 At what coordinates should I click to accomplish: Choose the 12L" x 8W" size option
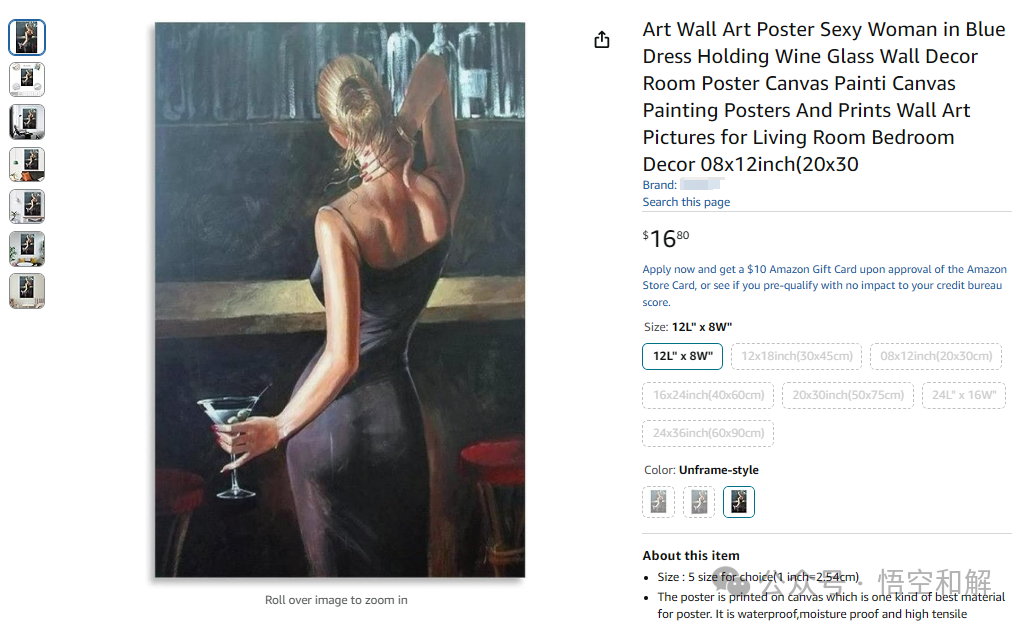click(x=682, y=356)
